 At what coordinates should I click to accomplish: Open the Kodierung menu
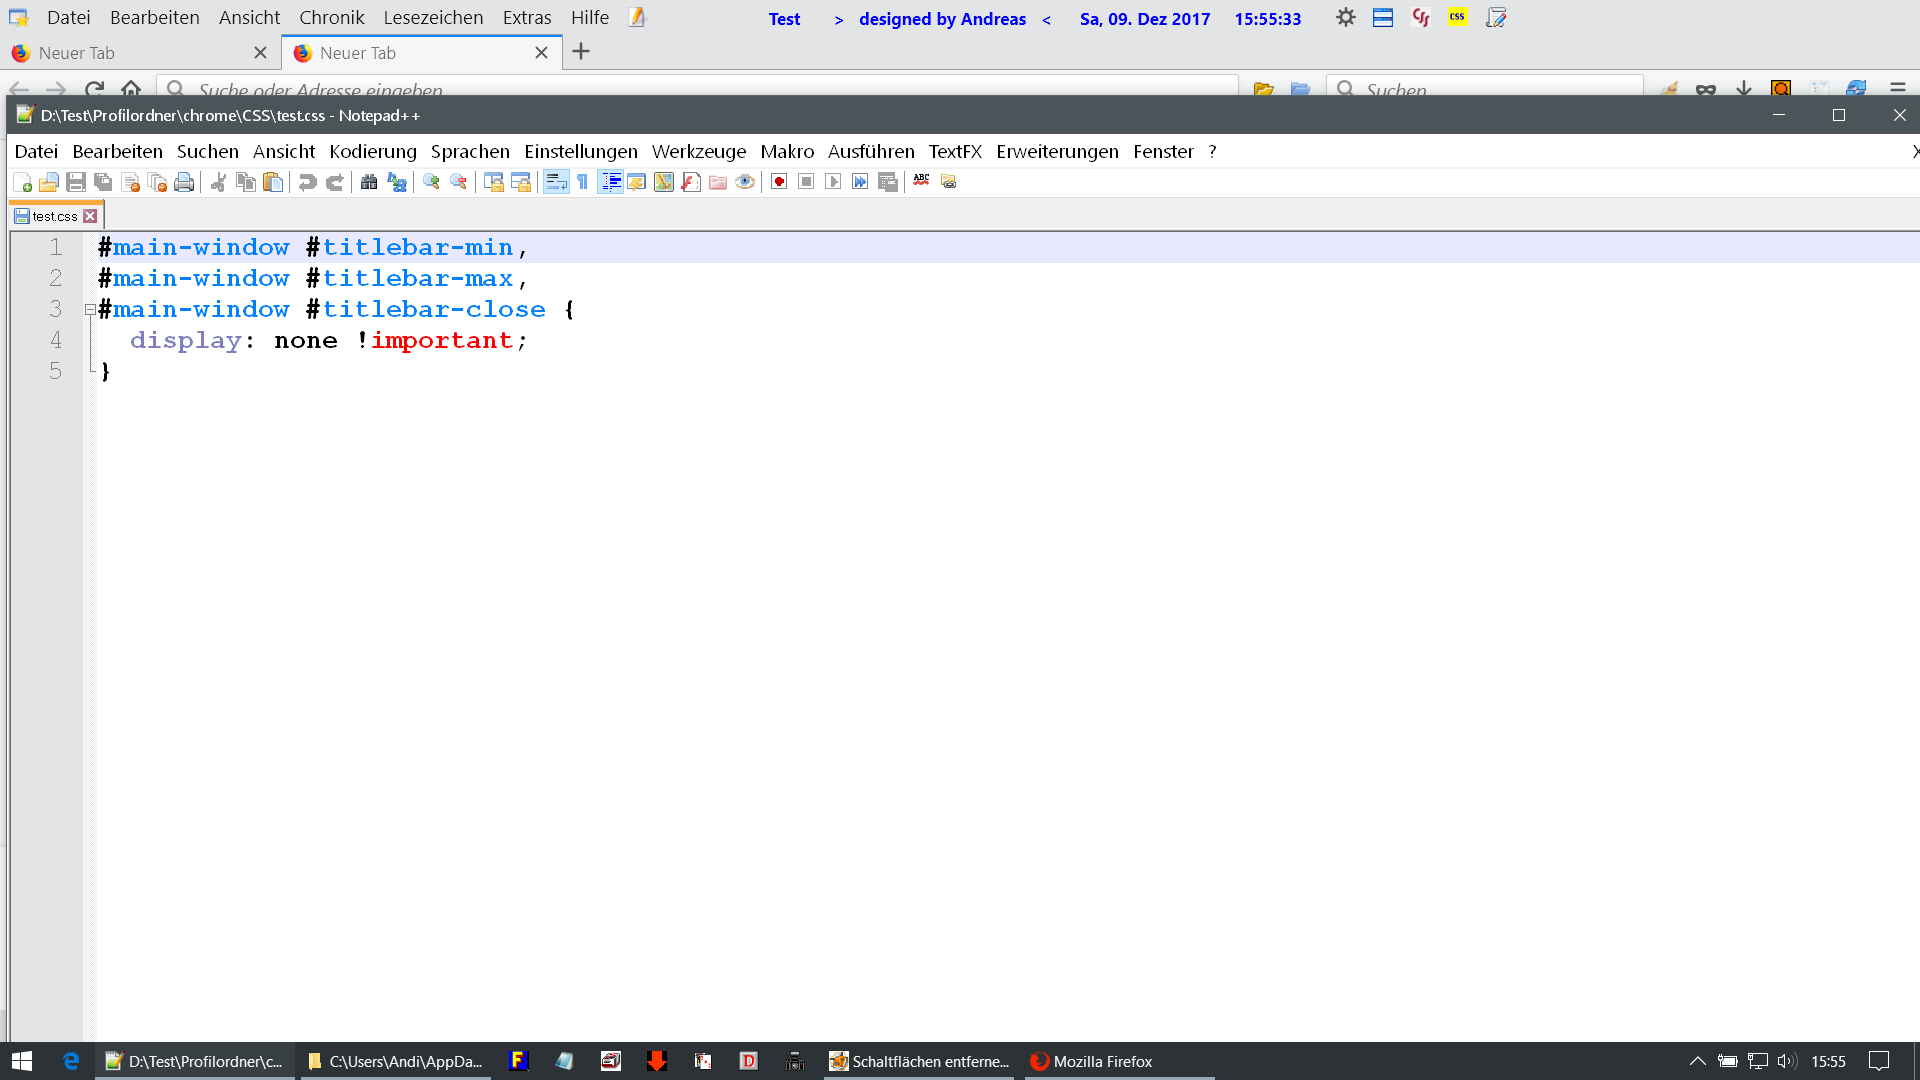pos(372,151)
